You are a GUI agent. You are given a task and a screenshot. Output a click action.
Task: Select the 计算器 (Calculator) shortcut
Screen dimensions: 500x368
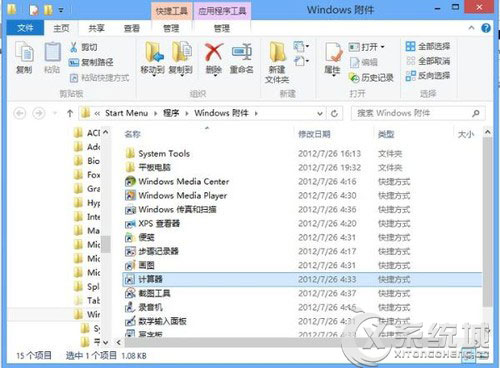pyautogui.click(x=302, y=279)
